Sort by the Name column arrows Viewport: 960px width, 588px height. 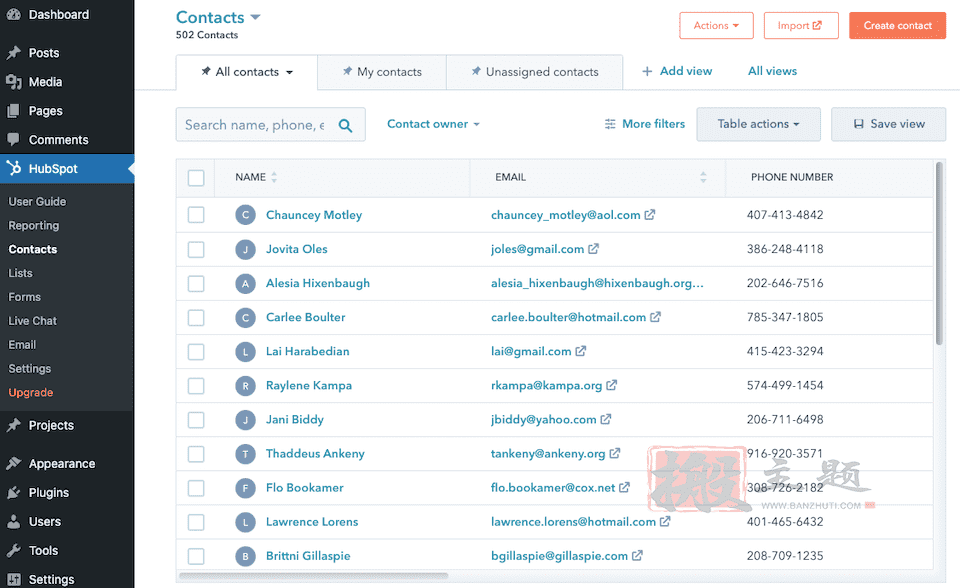pyautogui.click(x=274, y=177)
